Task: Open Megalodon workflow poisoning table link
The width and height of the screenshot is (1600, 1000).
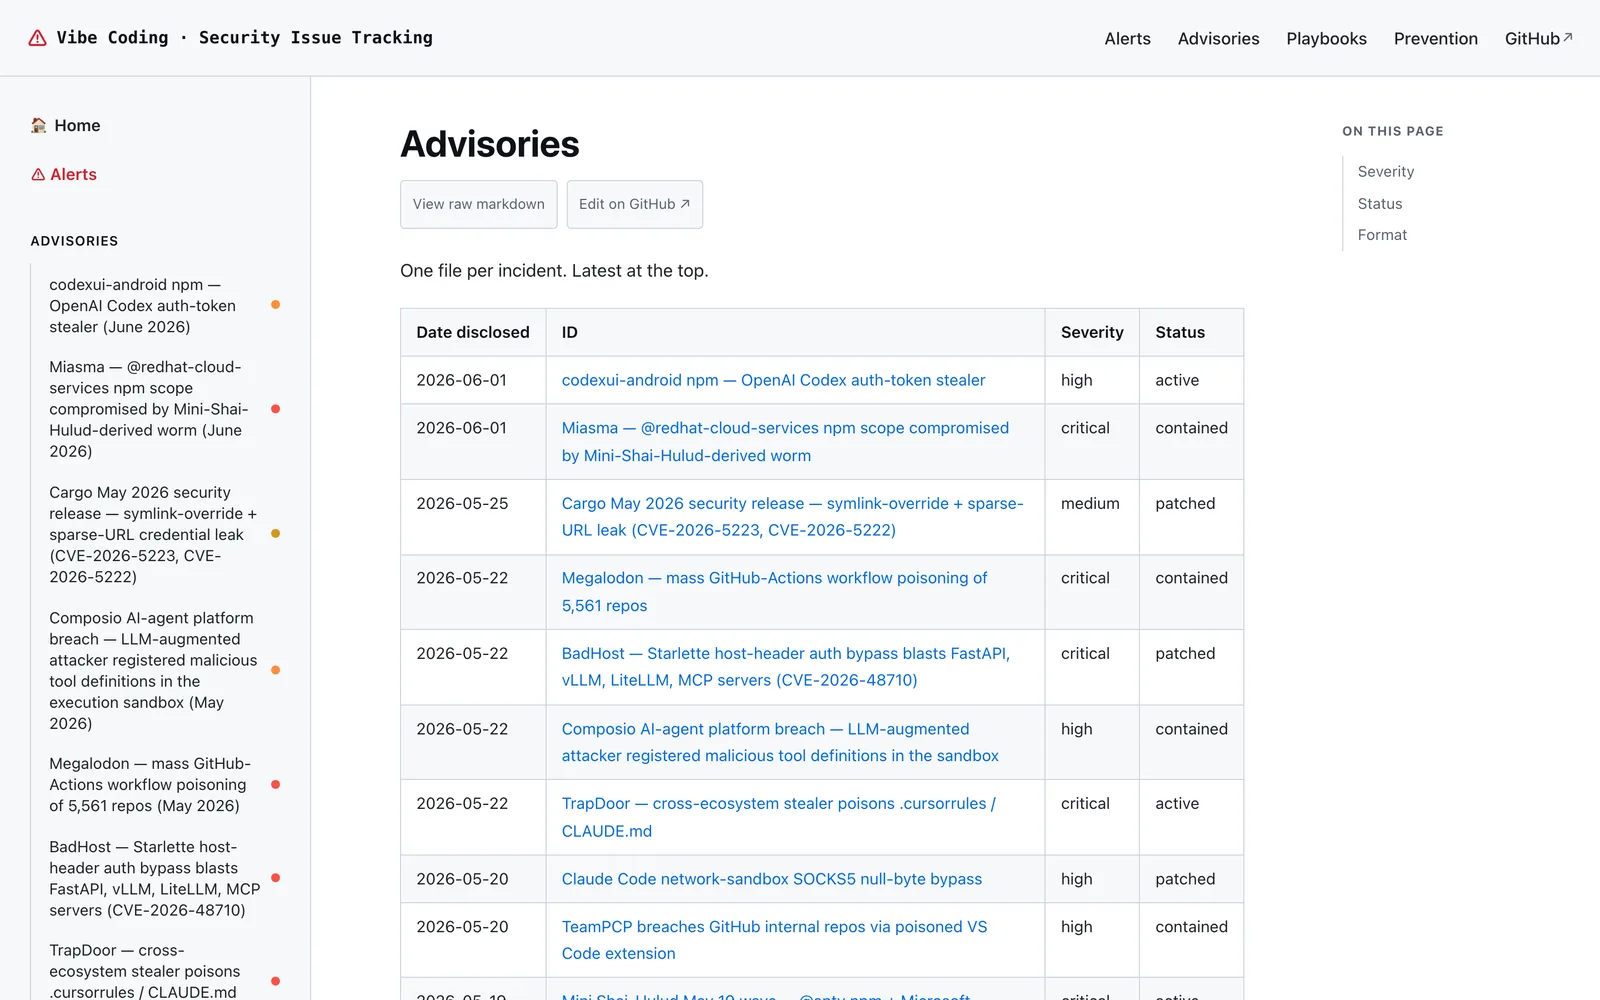Action: click(774, 592)
